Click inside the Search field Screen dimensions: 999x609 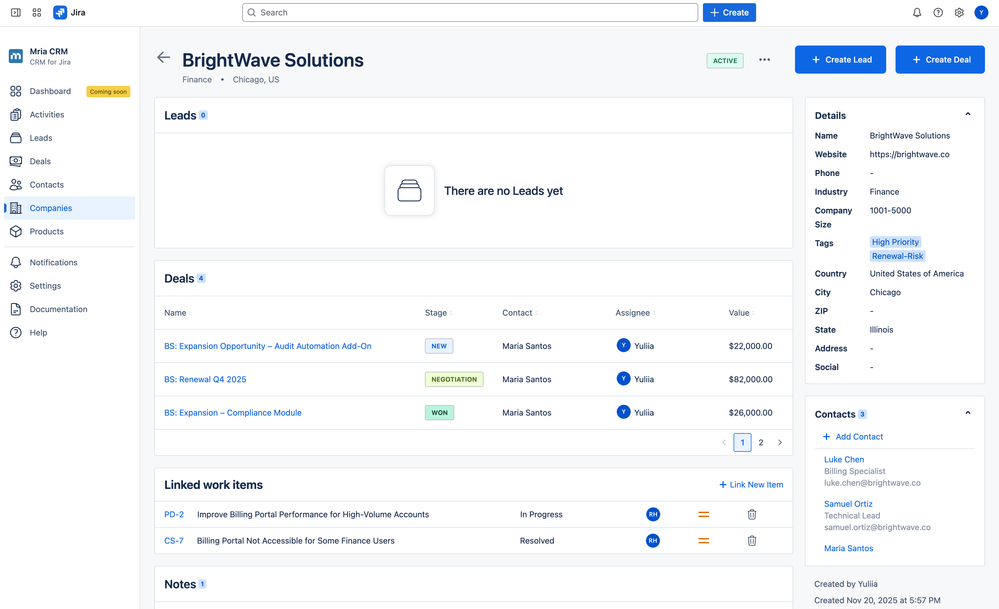470,12
